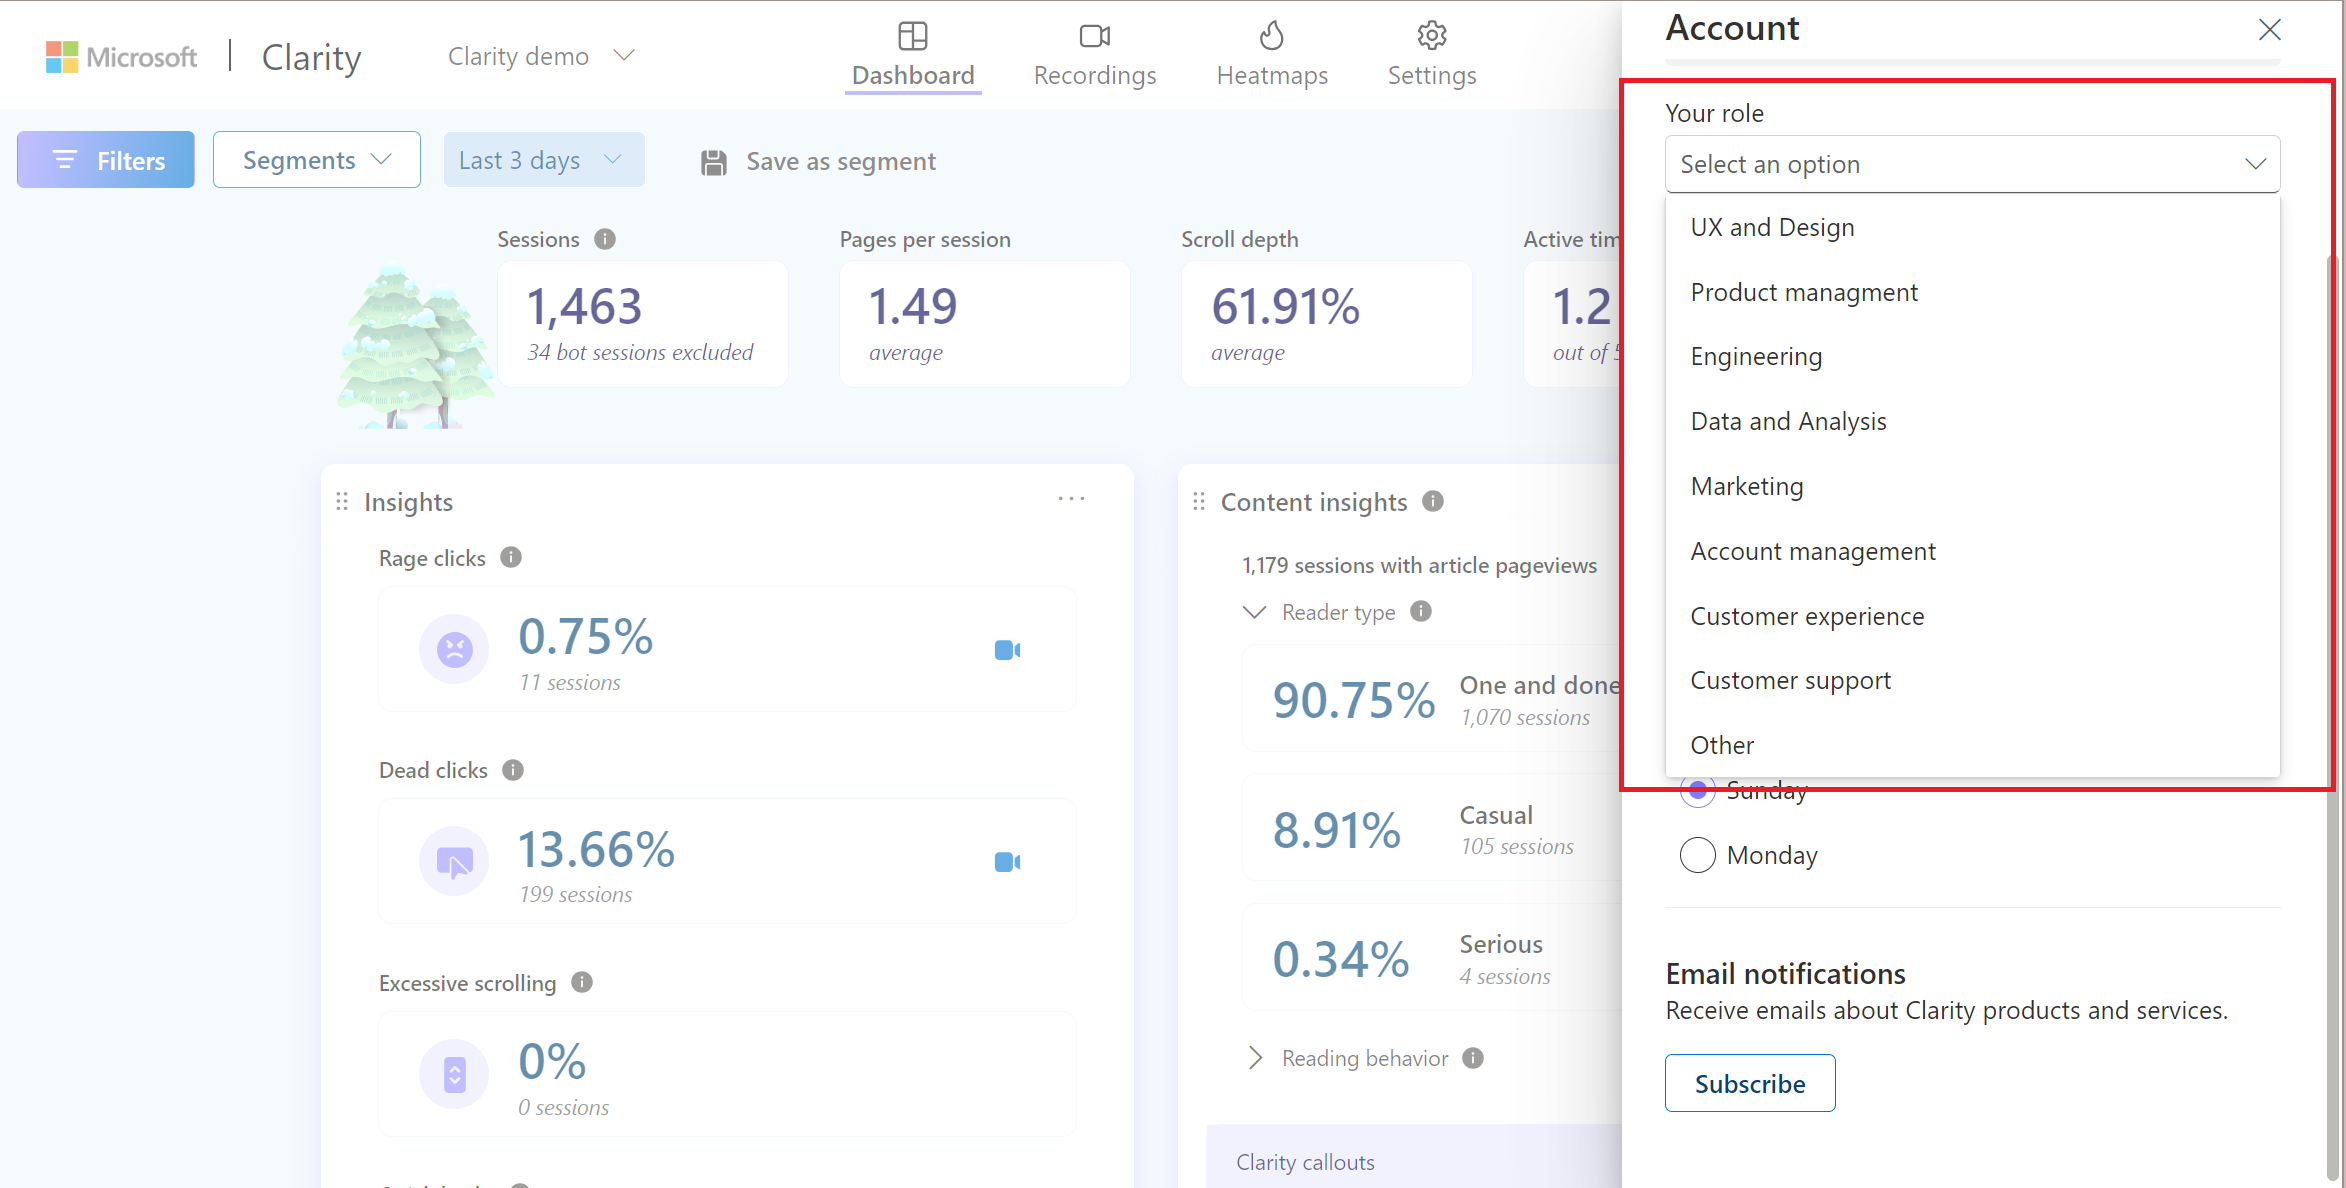Click the 8.91% Casual readers row
Viewport: 2346px width, 1188px height.
[x=1432, y=828]
